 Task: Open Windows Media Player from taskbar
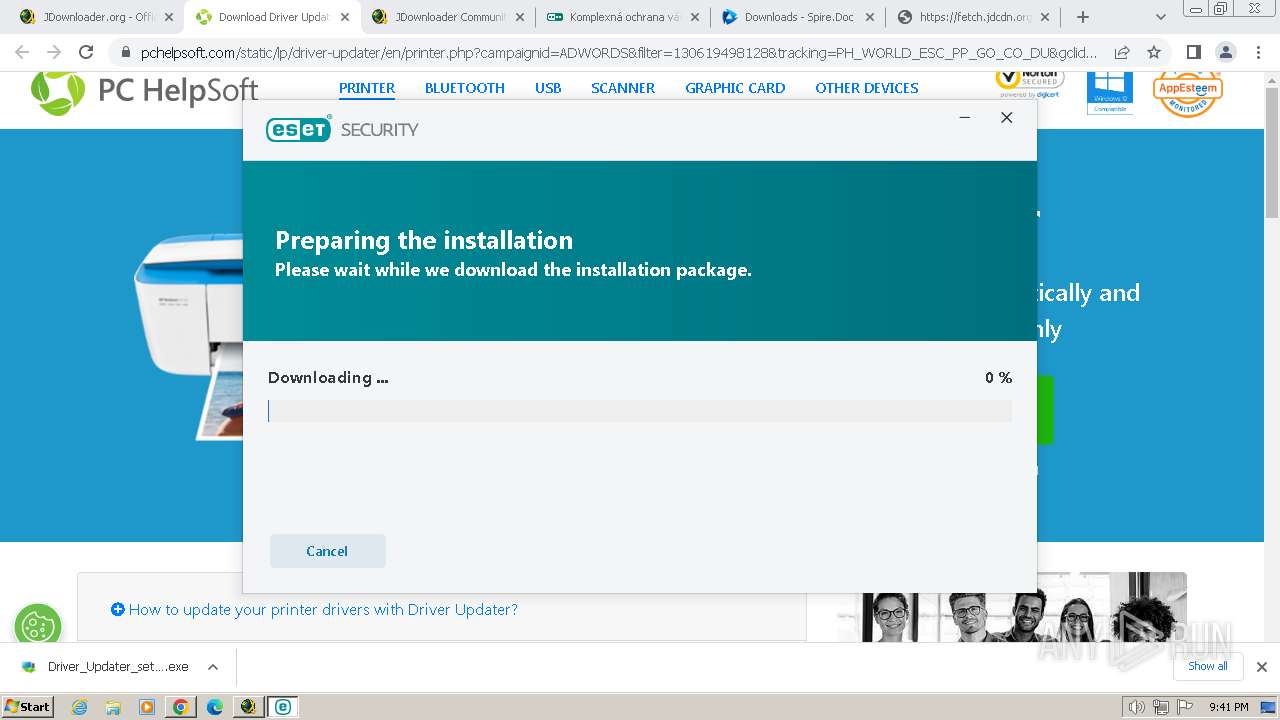coord(147,707)
